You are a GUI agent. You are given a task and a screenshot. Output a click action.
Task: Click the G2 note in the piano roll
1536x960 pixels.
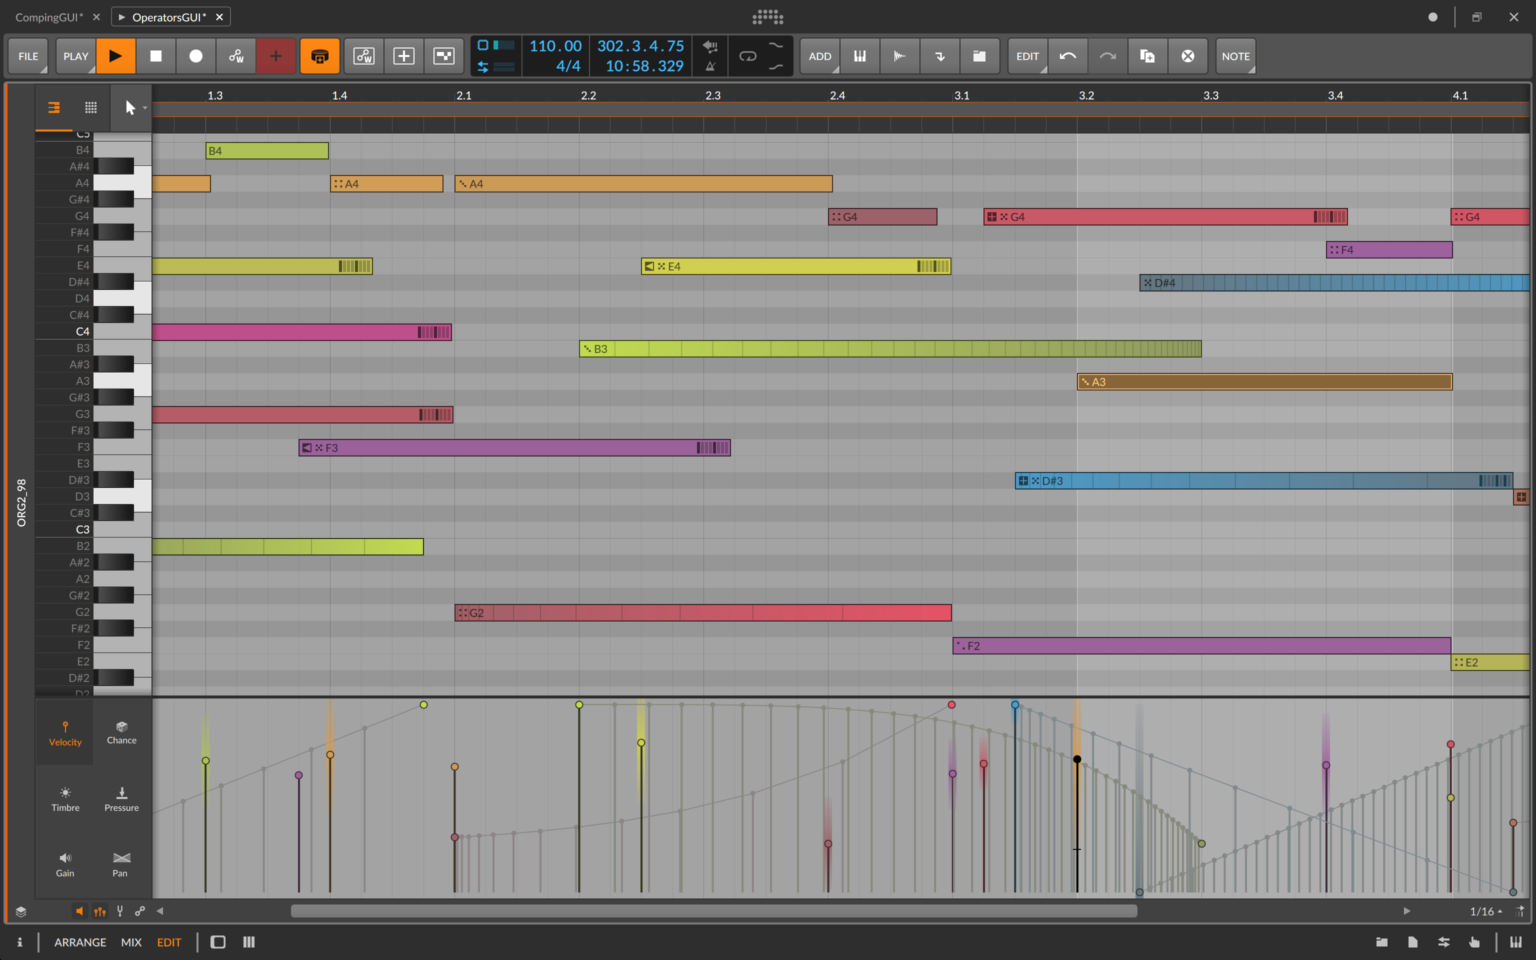pyautogui.click(x=700, y=612)
